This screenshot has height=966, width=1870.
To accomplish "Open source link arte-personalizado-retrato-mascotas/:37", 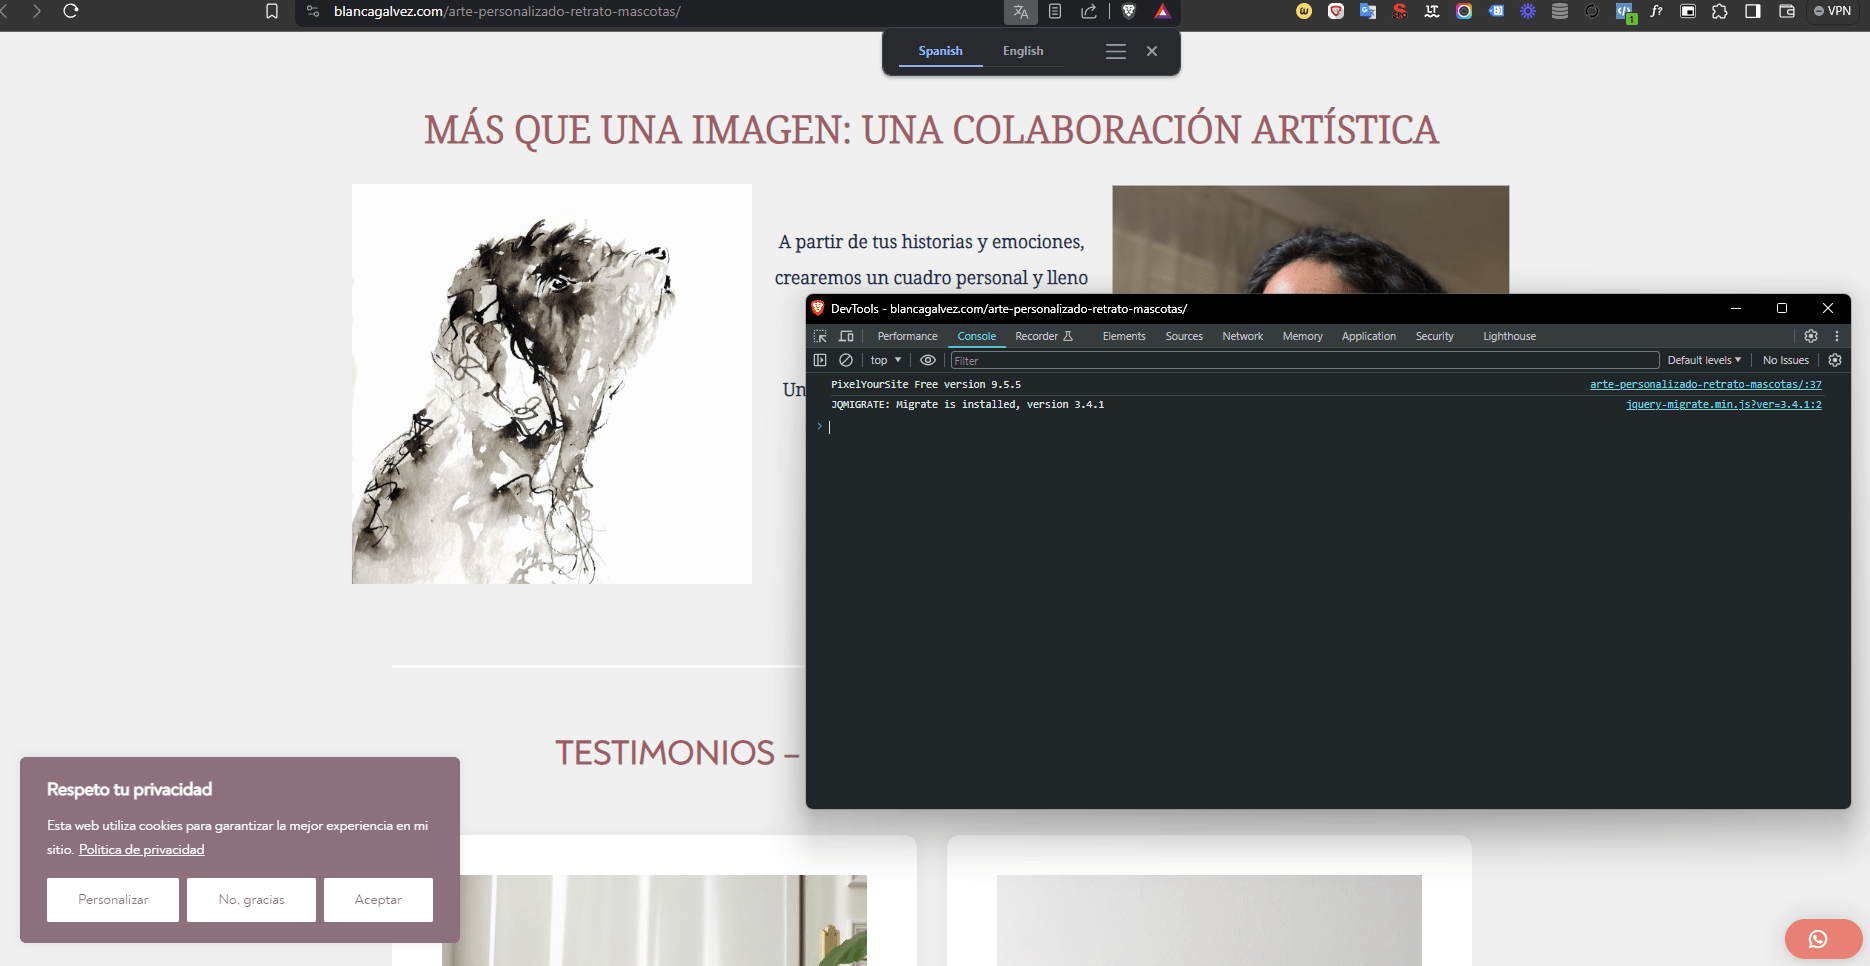I will [x=1705, y=384].
